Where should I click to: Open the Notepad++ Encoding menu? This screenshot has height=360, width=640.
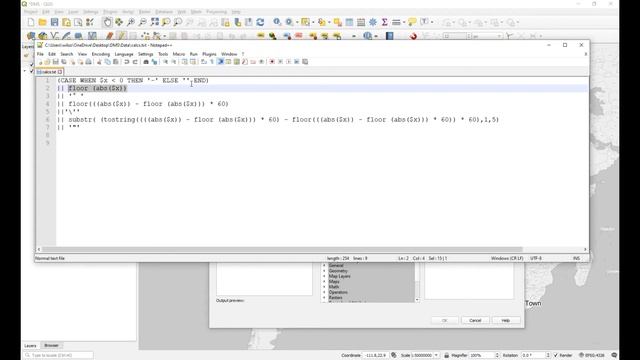(100, 54)
